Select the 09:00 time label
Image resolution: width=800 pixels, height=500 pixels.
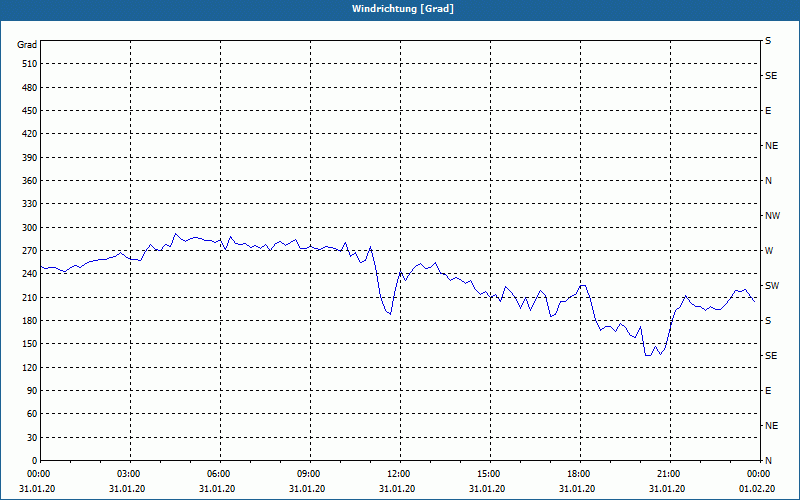[x=310, y=473]
